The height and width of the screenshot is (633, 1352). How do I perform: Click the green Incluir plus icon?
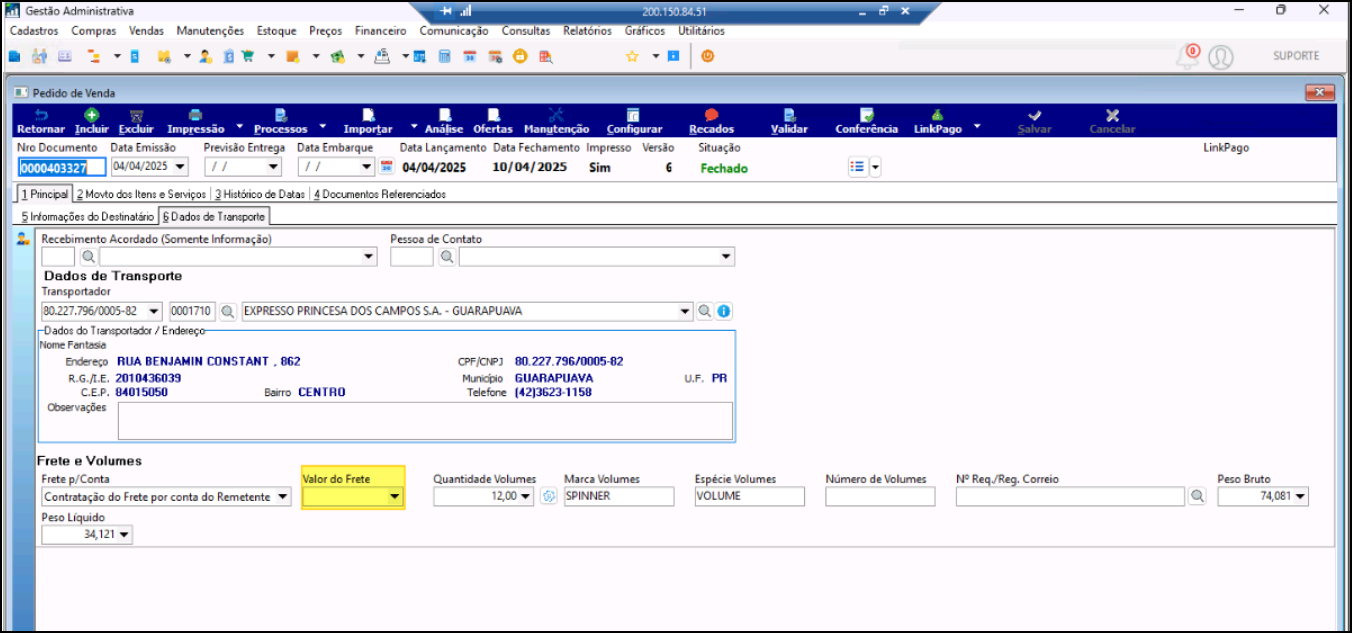(x=92, y=115)
